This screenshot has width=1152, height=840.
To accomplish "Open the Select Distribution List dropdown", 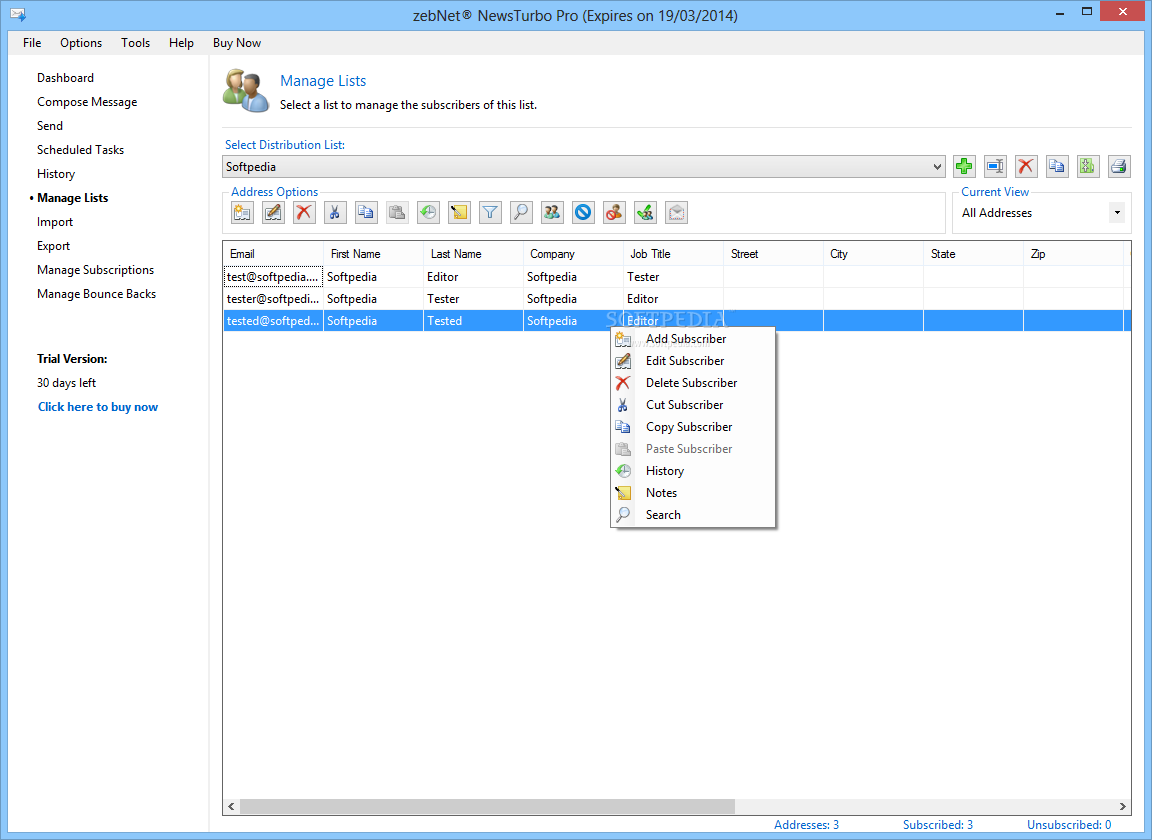I will [x=584, y=167].
